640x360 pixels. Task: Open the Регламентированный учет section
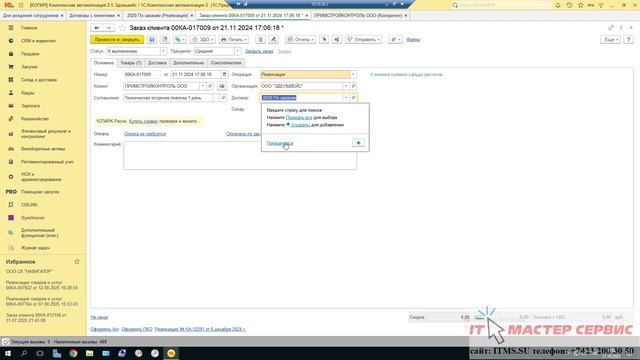point(47,162)
